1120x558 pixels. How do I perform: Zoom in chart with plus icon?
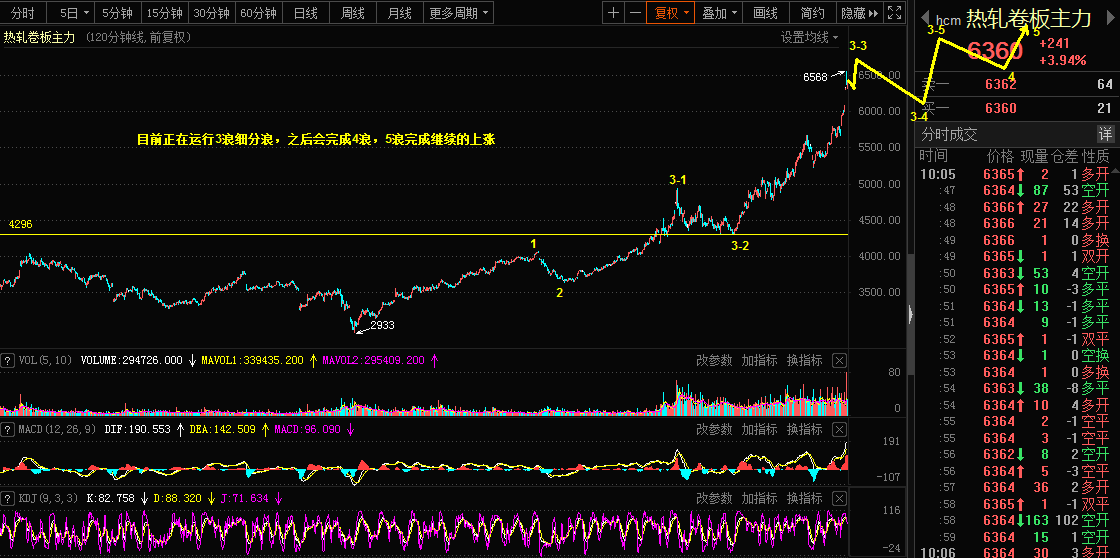(x=614, y=12)
